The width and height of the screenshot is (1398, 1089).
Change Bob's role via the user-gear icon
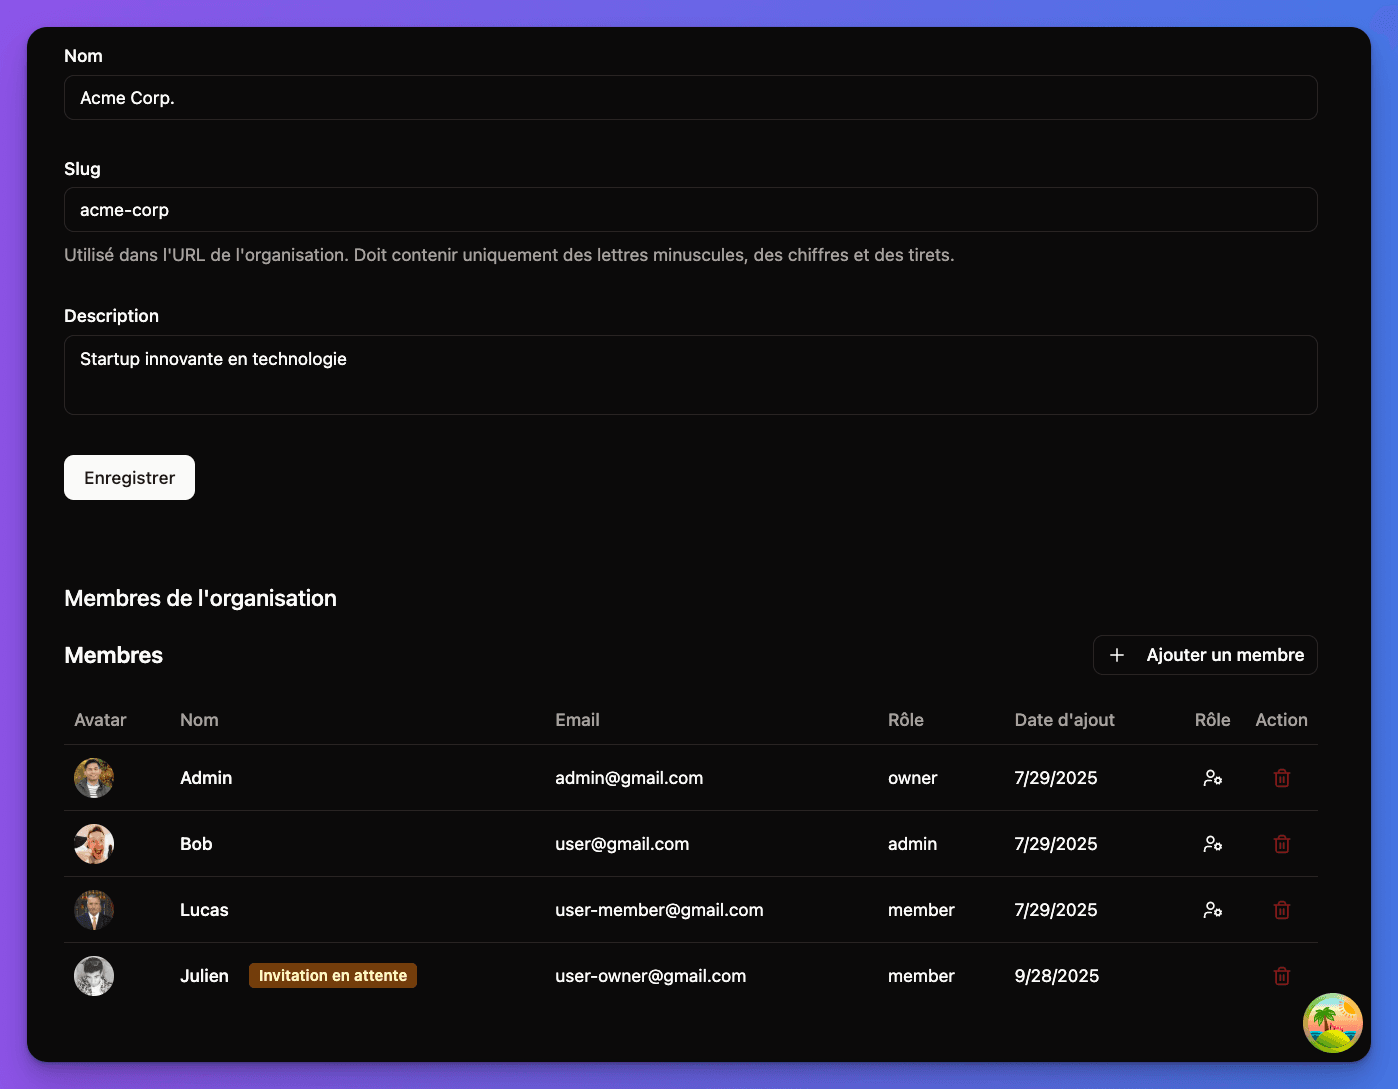coord(1213,844)
